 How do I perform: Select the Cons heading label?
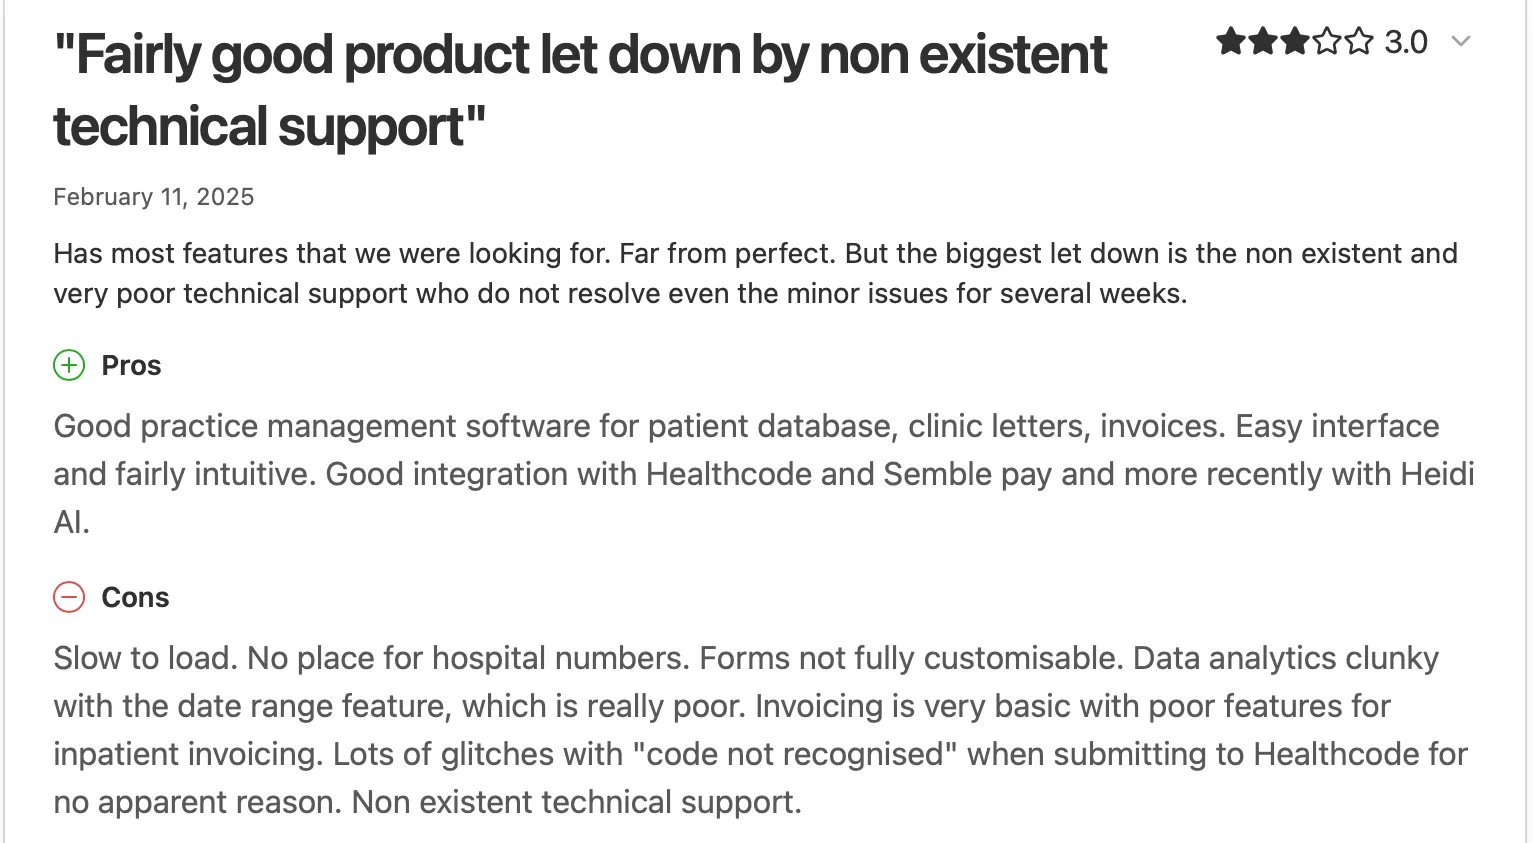135,598
